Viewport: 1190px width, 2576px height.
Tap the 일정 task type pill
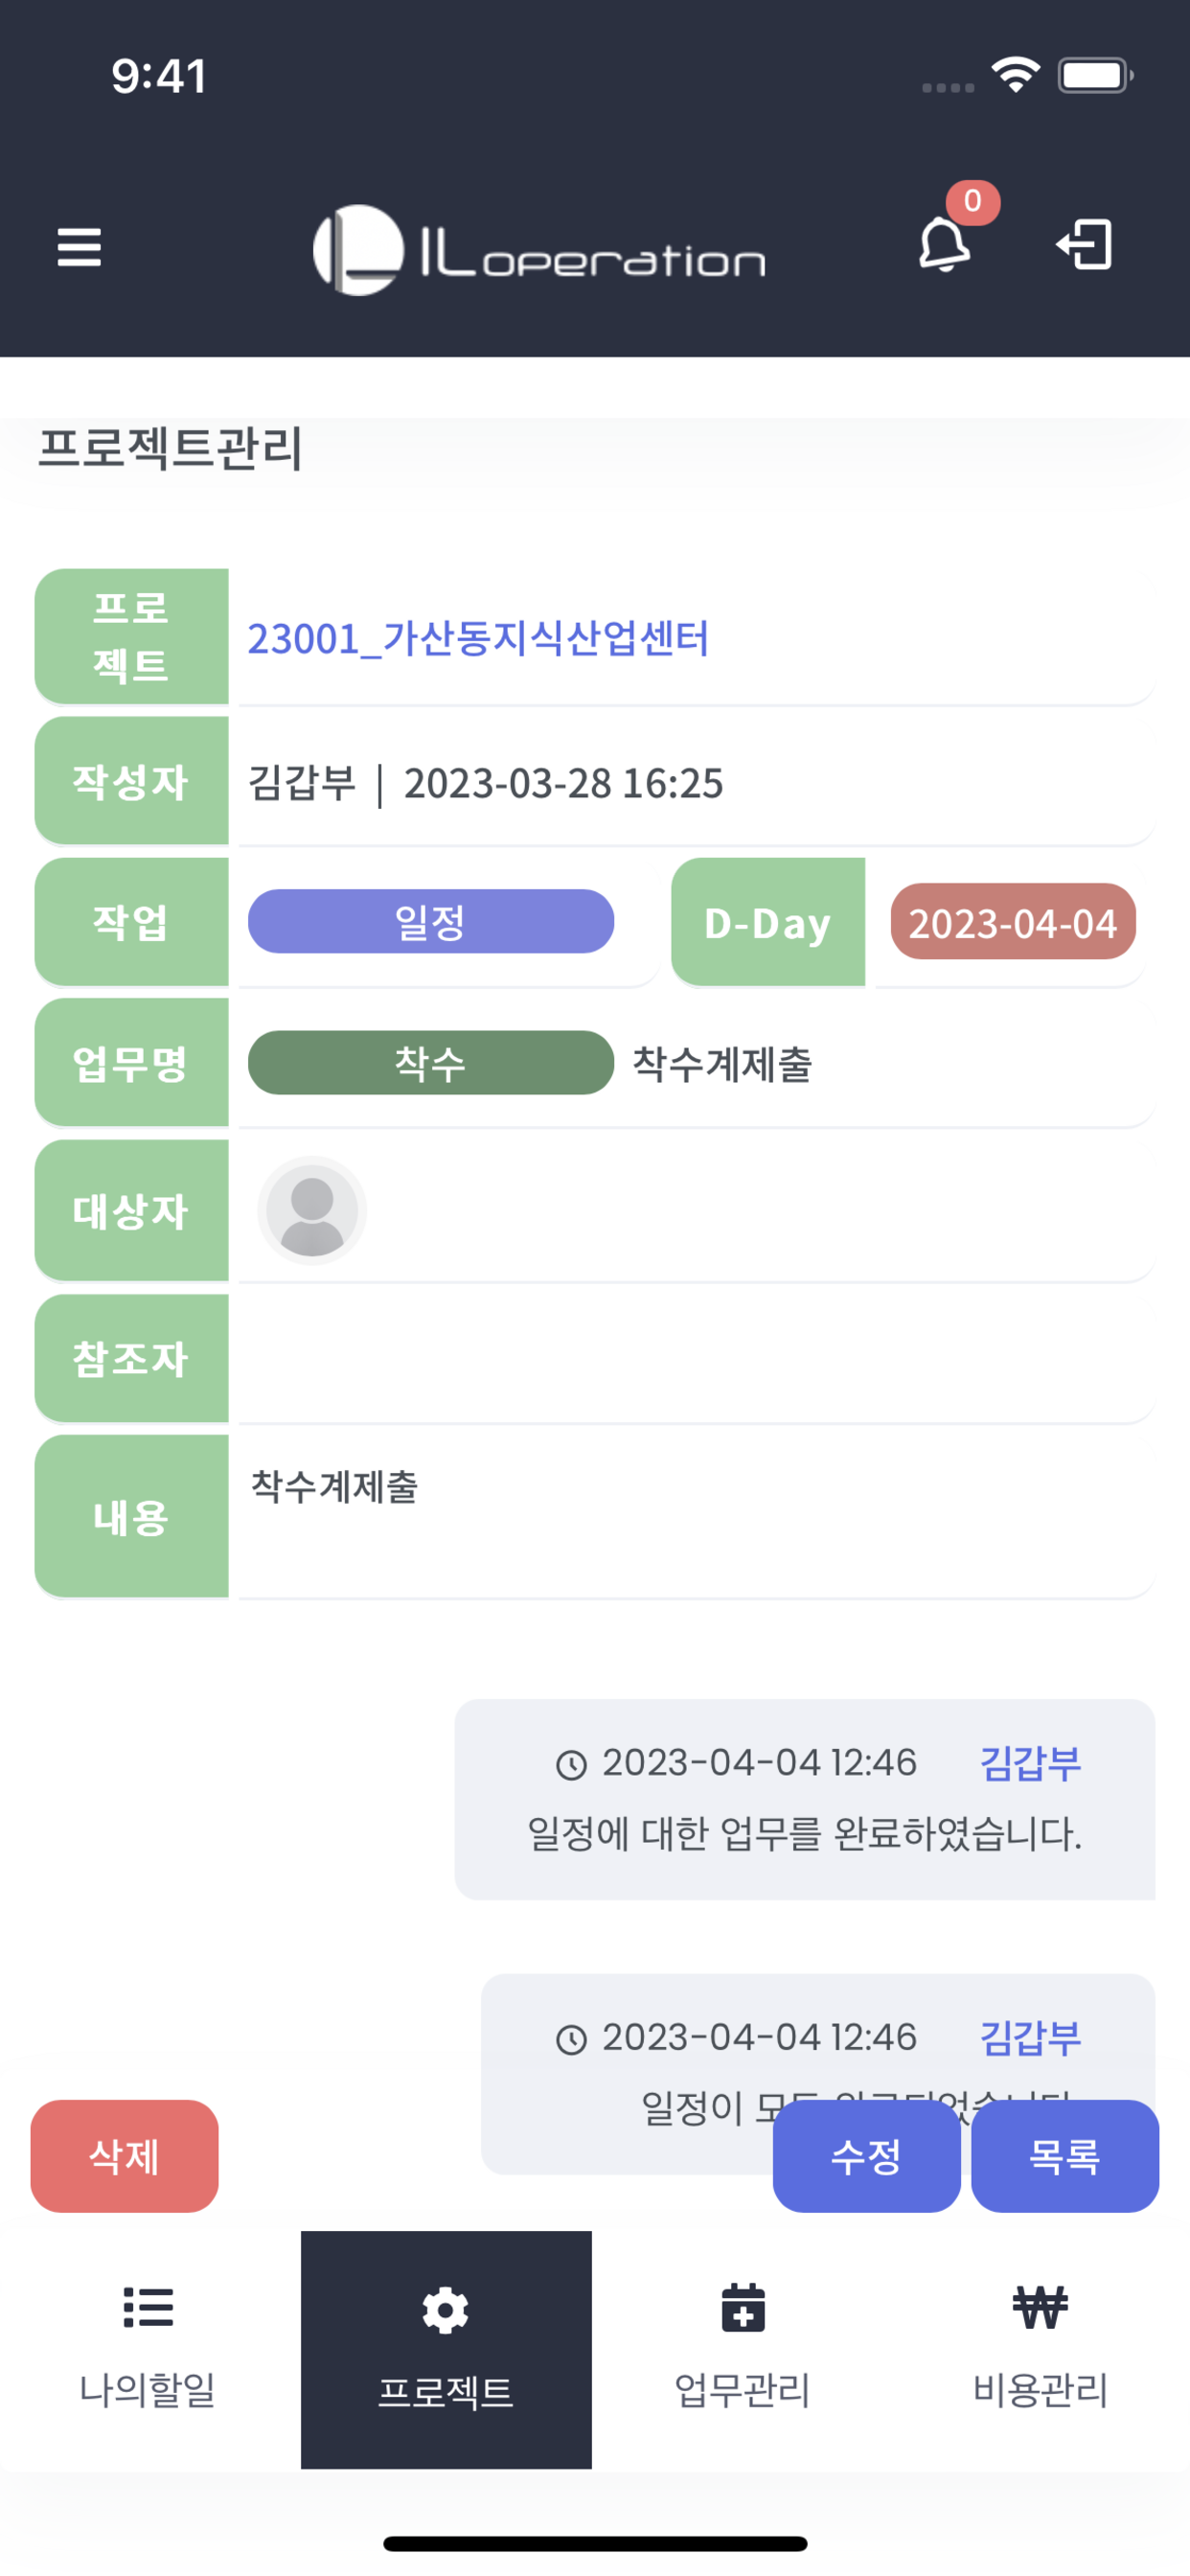click(431, 921)
